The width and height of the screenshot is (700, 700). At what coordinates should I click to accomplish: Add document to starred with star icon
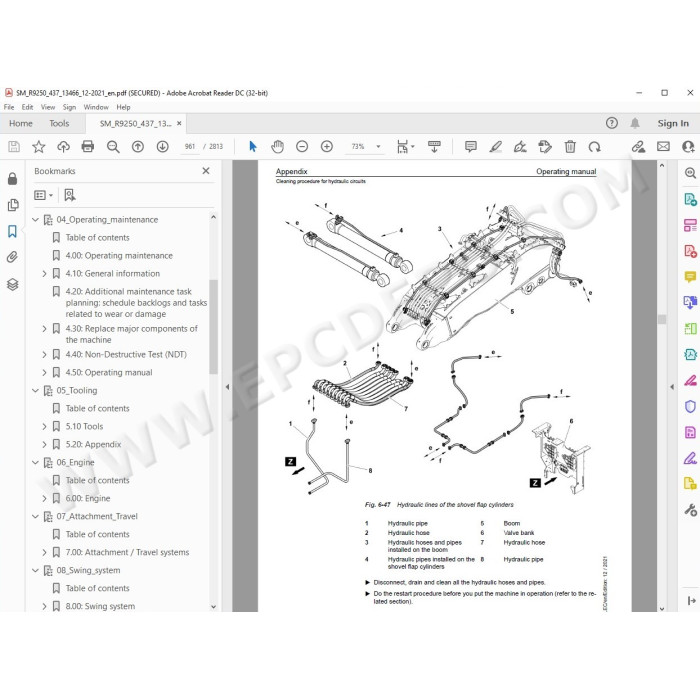[39, 146]
